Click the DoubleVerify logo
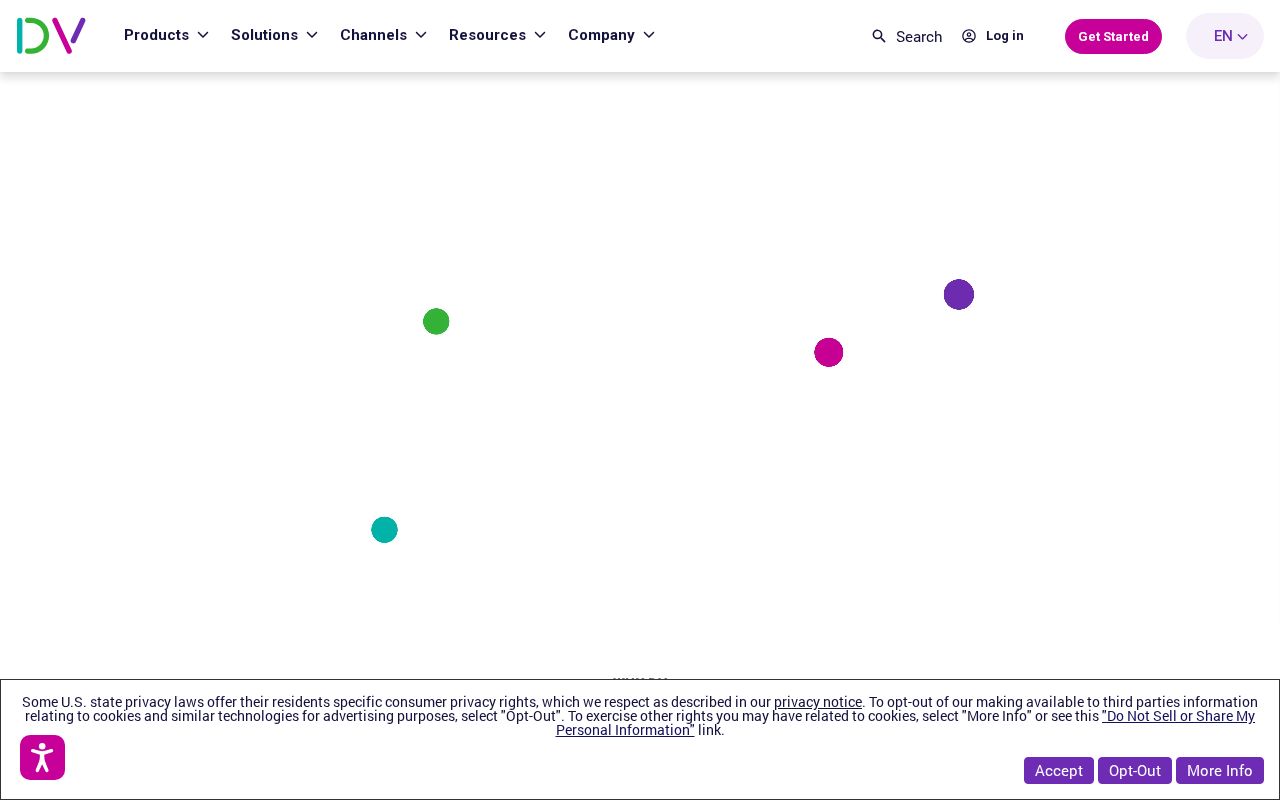Image resolution: width=1280 pixels, height=800 pixels. click(51, 36)
